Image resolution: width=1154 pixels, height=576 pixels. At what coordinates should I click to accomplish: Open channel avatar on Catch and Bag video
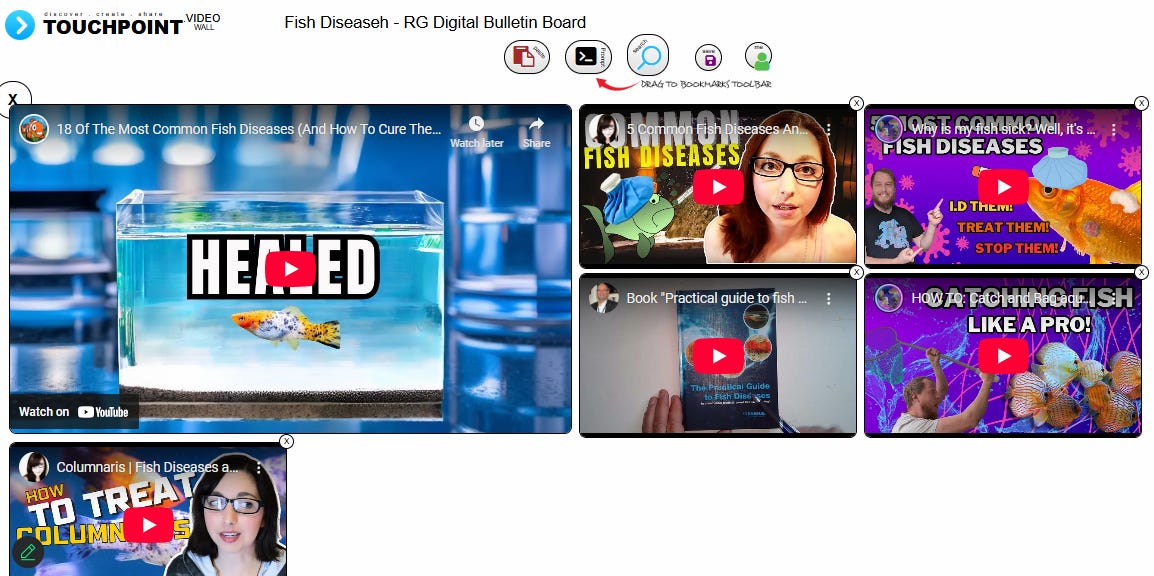coord(888,298)
